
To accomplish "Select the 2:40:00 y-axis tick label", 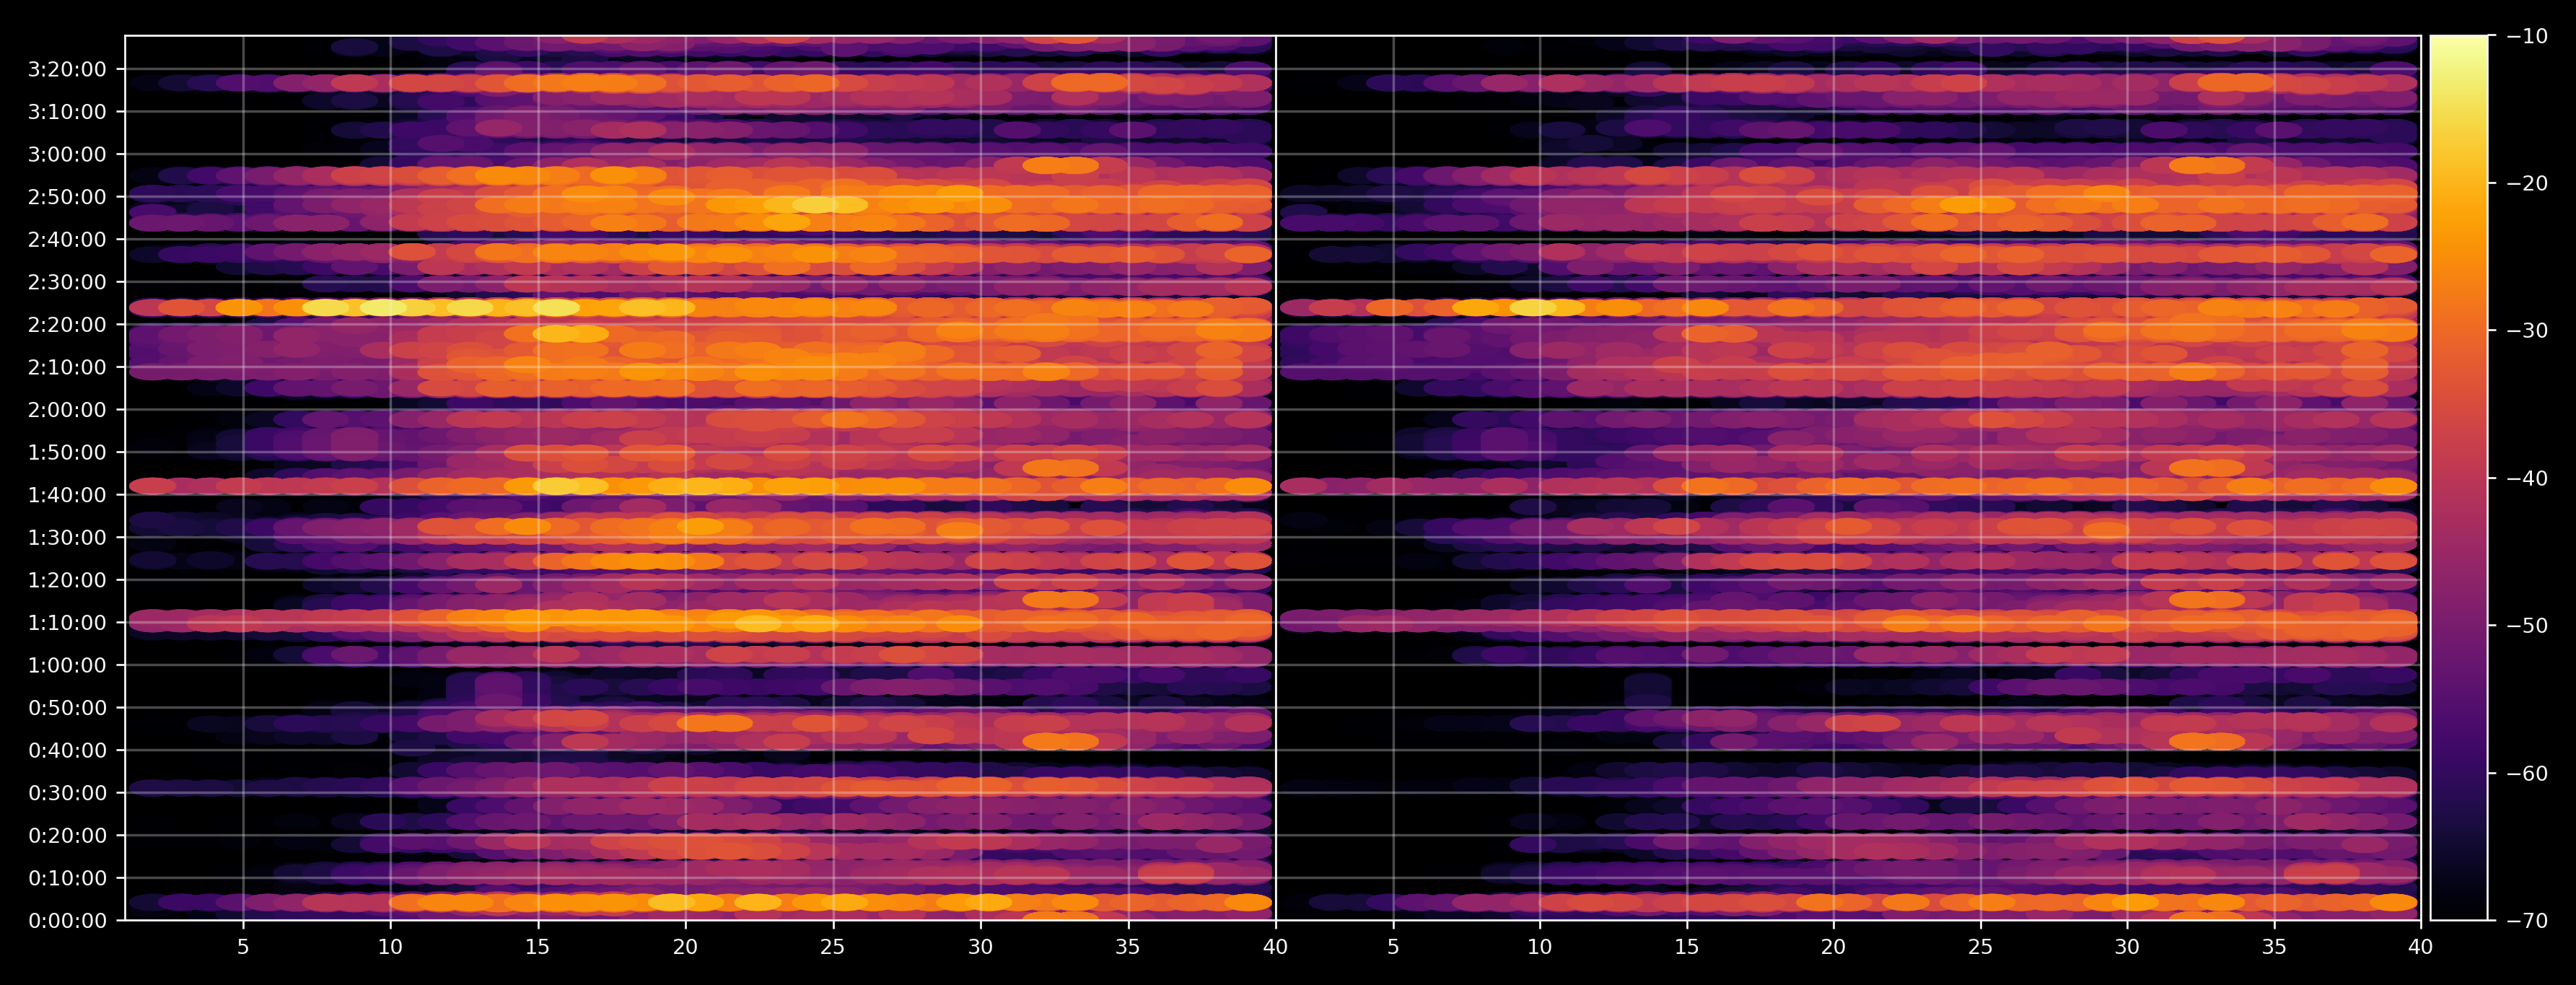I will point(67,240).
